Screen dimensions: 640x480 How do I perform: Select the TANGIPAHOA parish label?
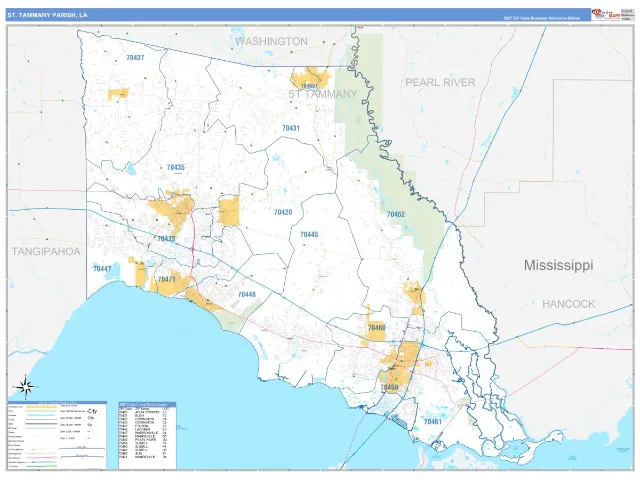(46, 251)
